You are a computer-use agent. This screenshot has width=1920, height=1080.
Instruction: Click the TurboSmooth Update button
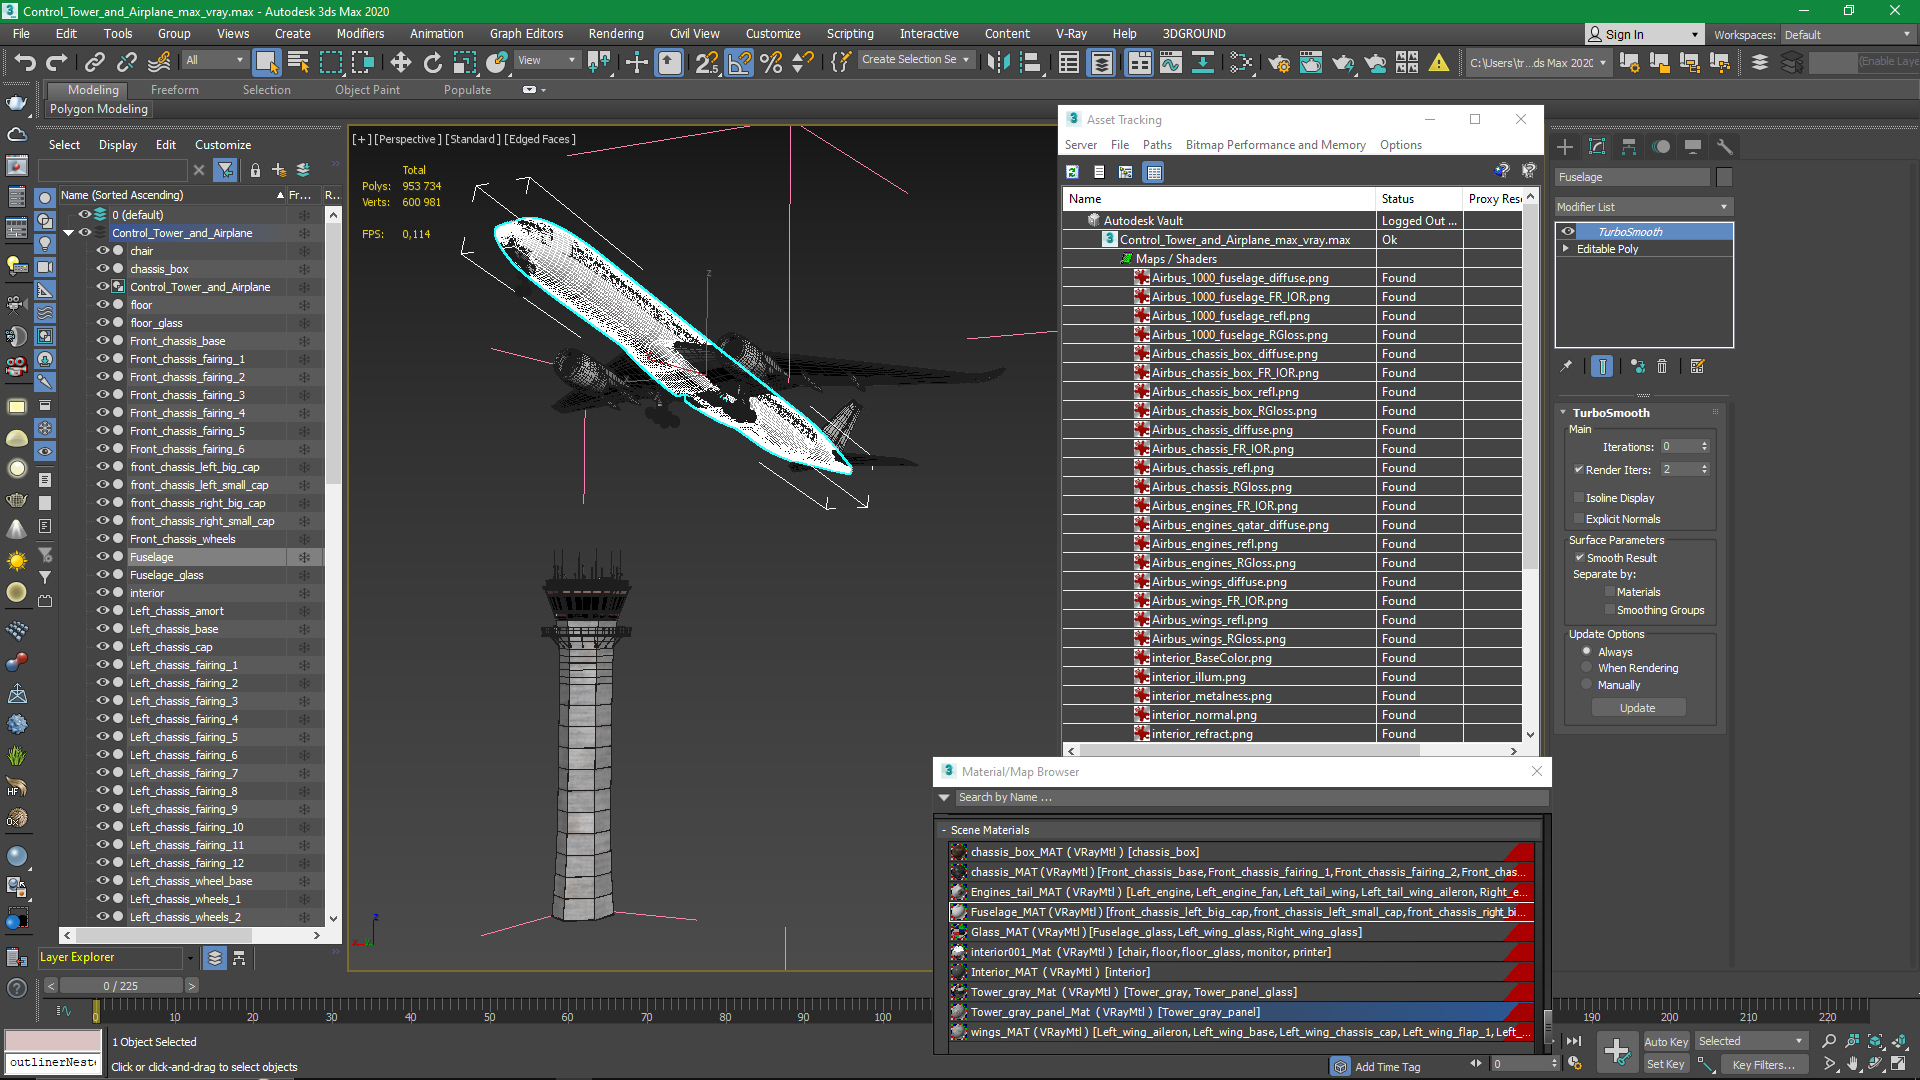1638,708
